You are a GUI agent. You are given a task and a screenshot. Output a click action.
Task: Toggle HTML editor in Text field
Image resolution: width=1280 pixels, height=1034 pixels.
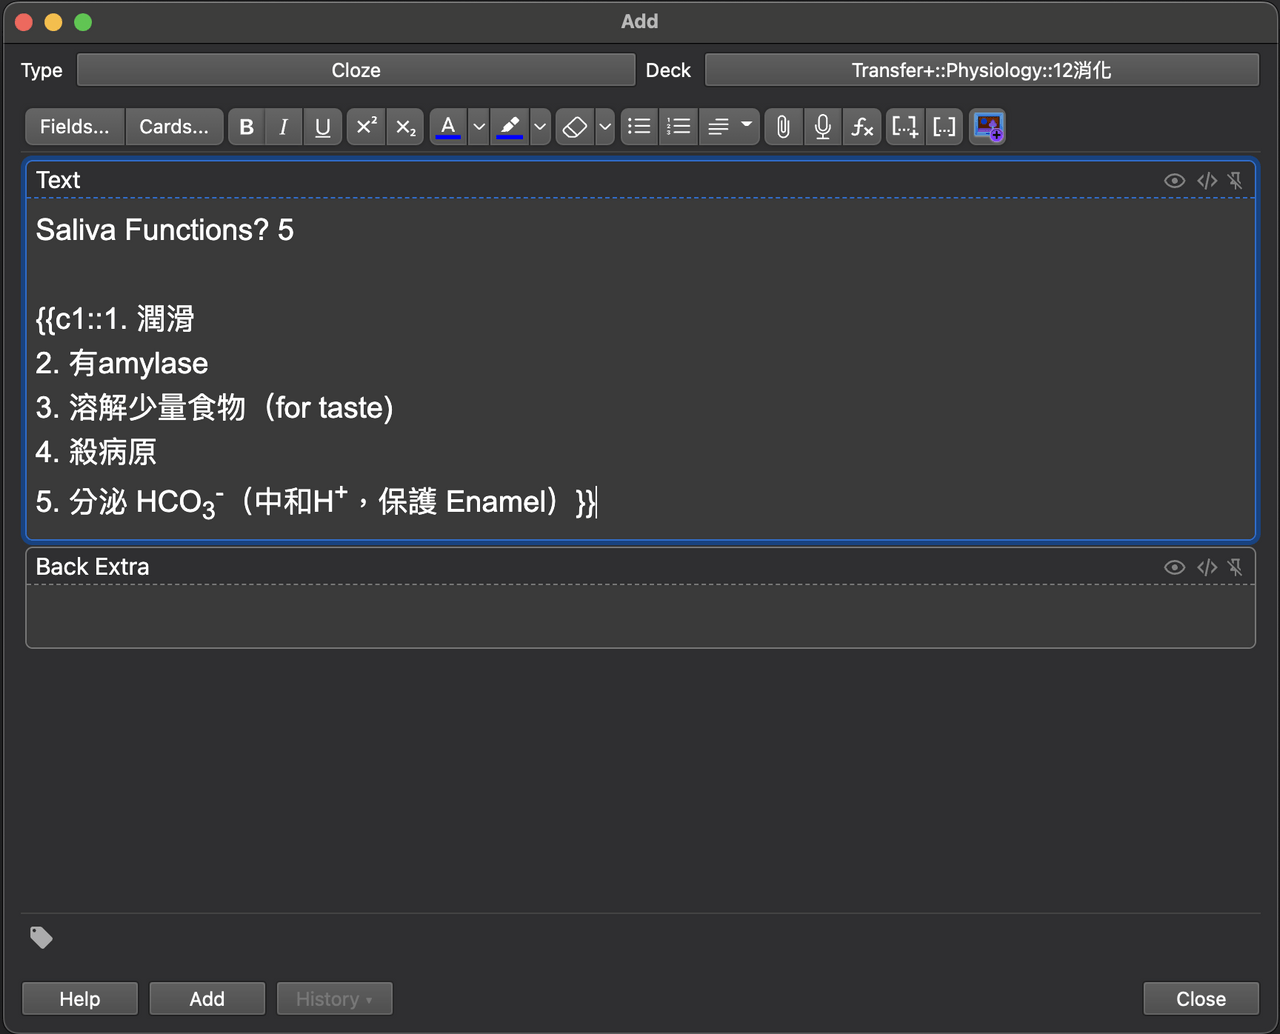tap(1207, 180)
